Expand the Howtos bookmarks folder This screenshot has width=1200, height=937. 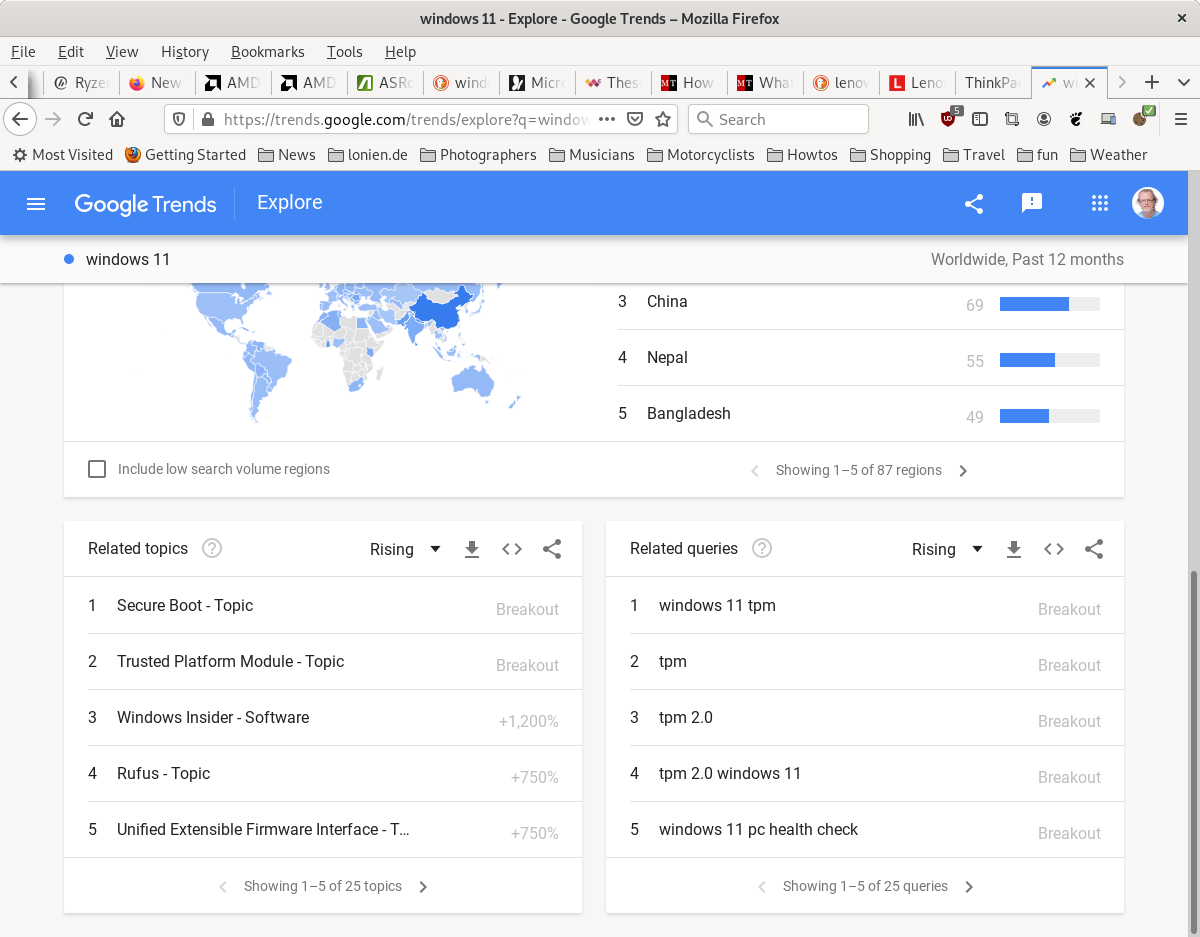(x=802, y=155)
